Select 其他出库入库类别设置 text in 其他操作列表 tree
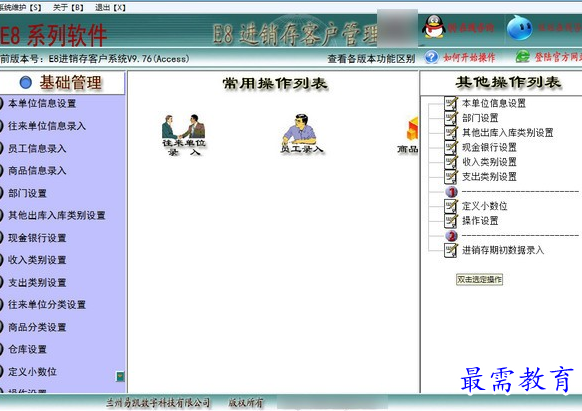582x411 pixels. (507, 133)
